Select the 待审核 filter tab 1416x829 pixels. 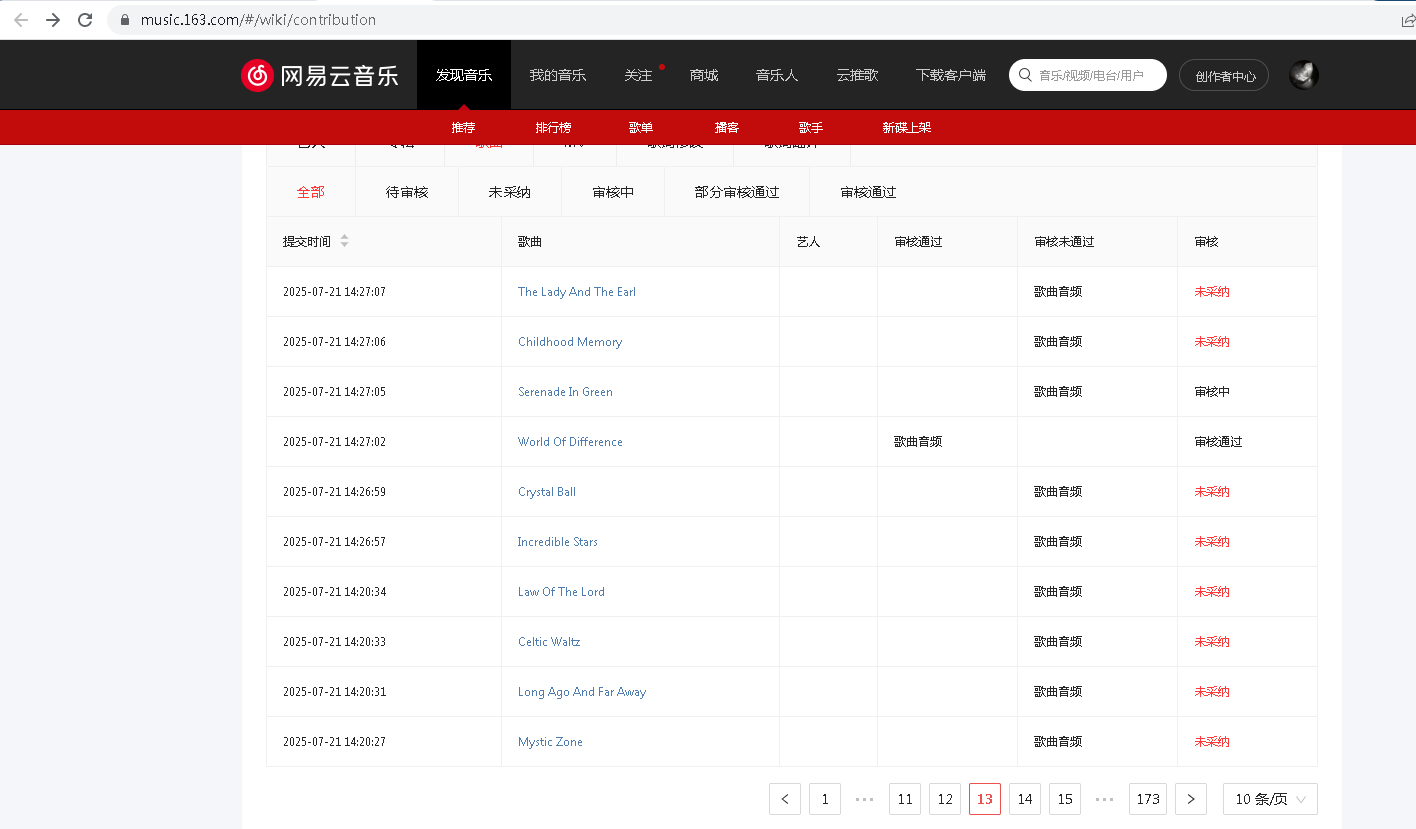tap(407, 192)
